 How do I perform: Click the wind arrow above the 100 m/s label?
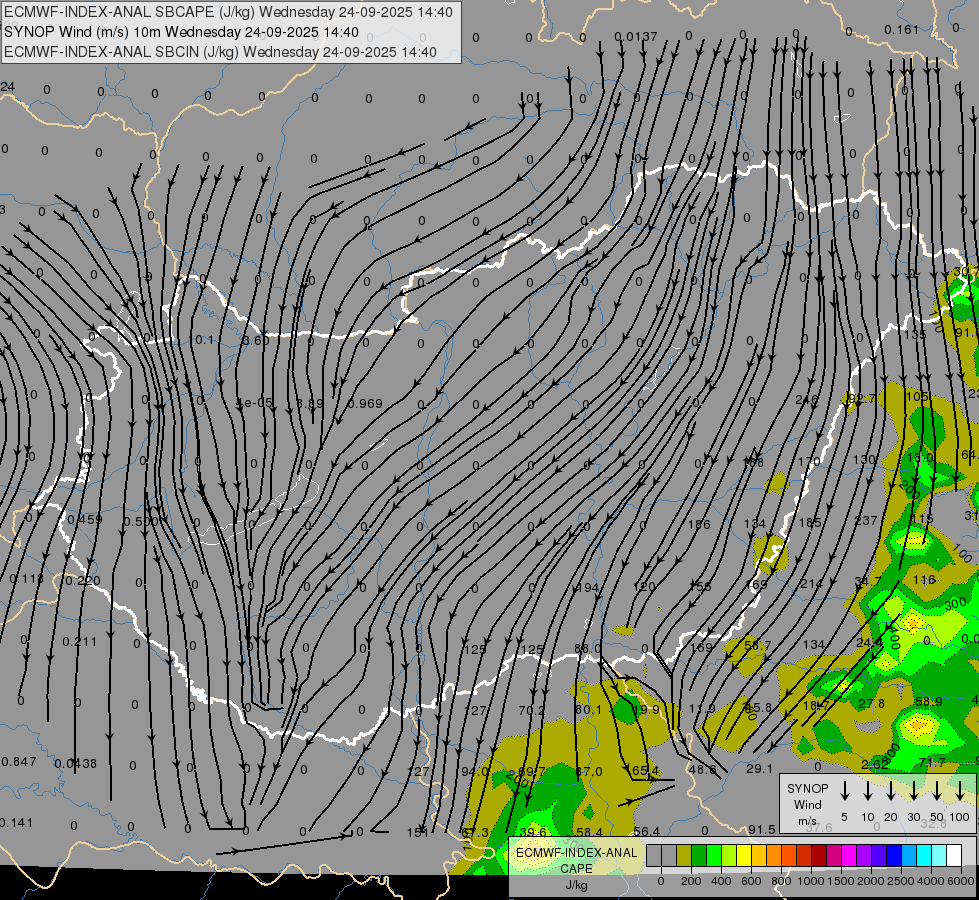(960, 791)
